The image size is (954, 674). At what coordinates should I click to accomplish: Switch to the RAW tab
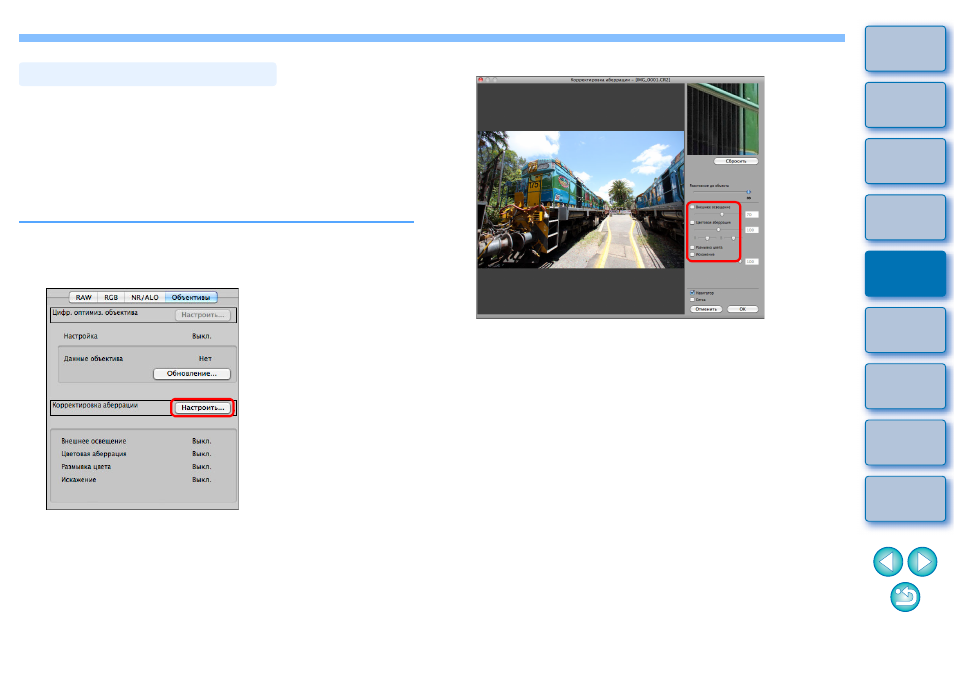tap(83, 297)
